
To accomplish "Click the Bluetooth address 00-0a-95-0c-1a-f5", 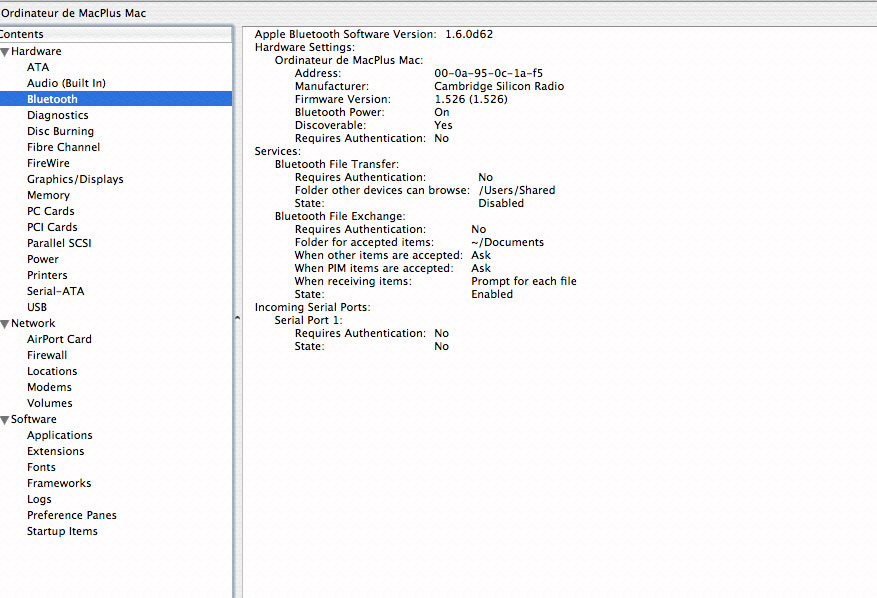I will coord(488,73).
